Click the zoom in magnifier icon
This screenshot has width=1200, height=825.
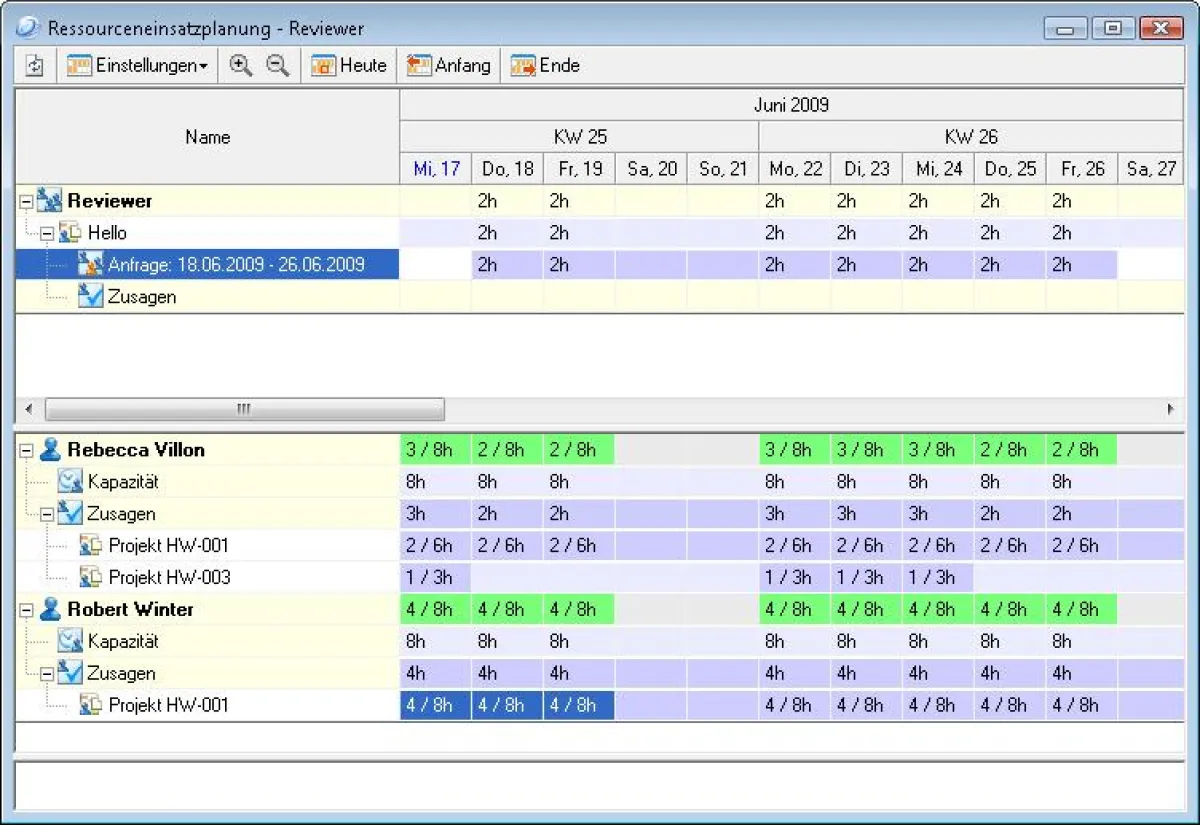[x=240, y=66]
